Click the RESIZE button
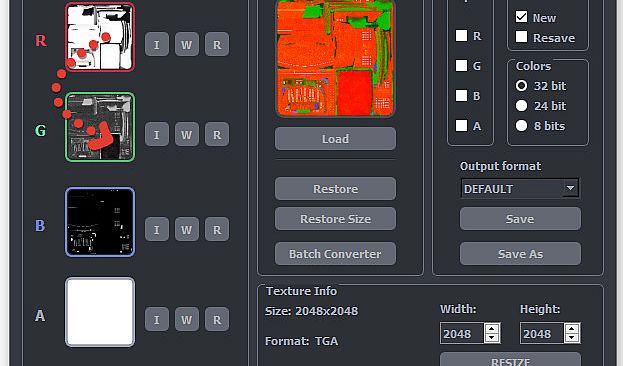 [x=510, y=360]
